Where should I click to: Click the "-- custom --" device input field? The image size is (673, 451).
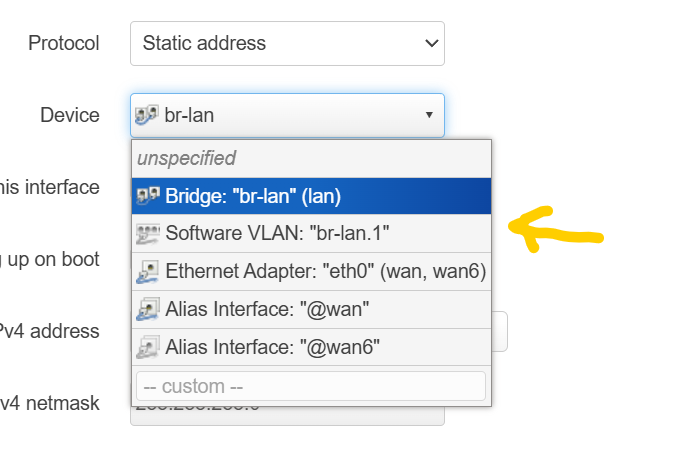[310, 386]
